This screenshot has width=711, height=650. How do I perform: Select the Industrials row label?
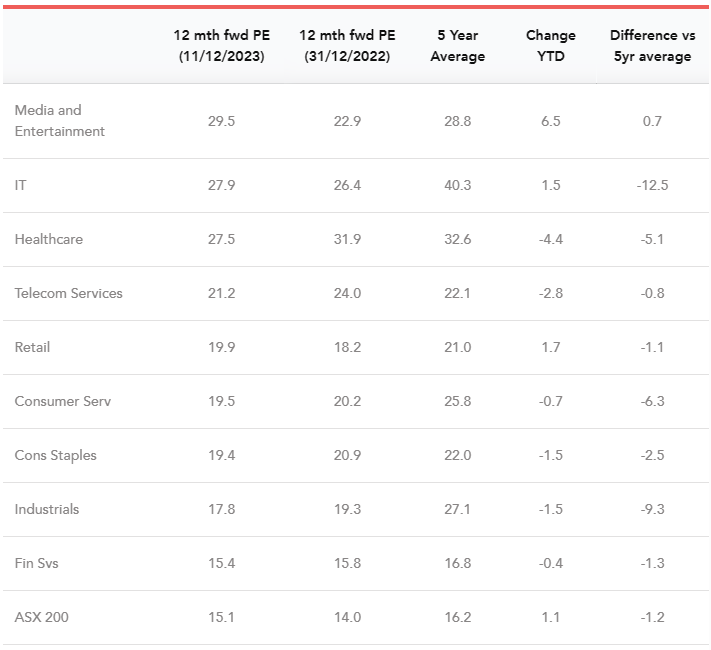coord(47,510)
